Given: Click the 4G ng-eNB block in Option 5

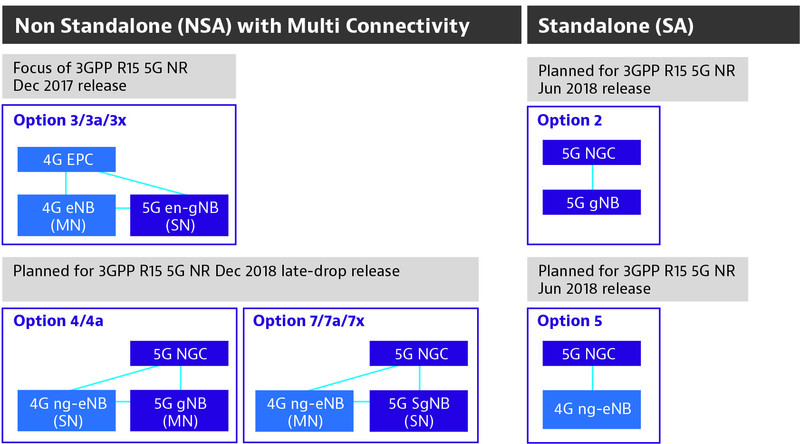Looking at the screenshot, I should pos(591,409).
